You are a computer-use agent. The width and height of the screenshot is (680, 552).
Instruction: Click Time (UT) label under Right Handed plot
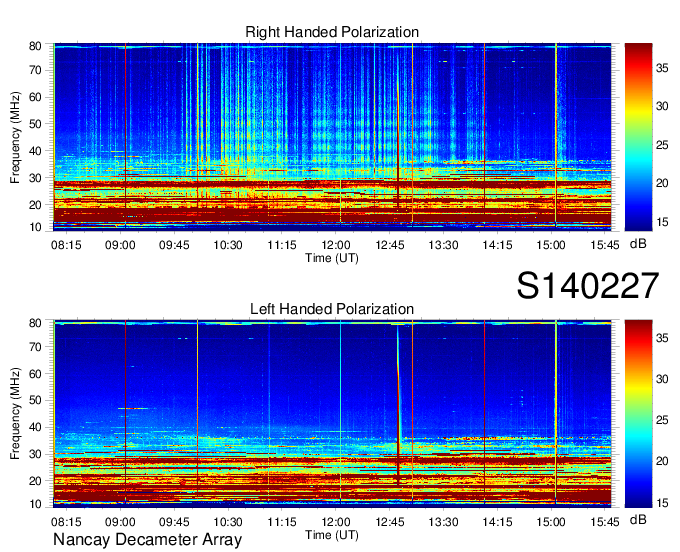[x=332, y=258]
